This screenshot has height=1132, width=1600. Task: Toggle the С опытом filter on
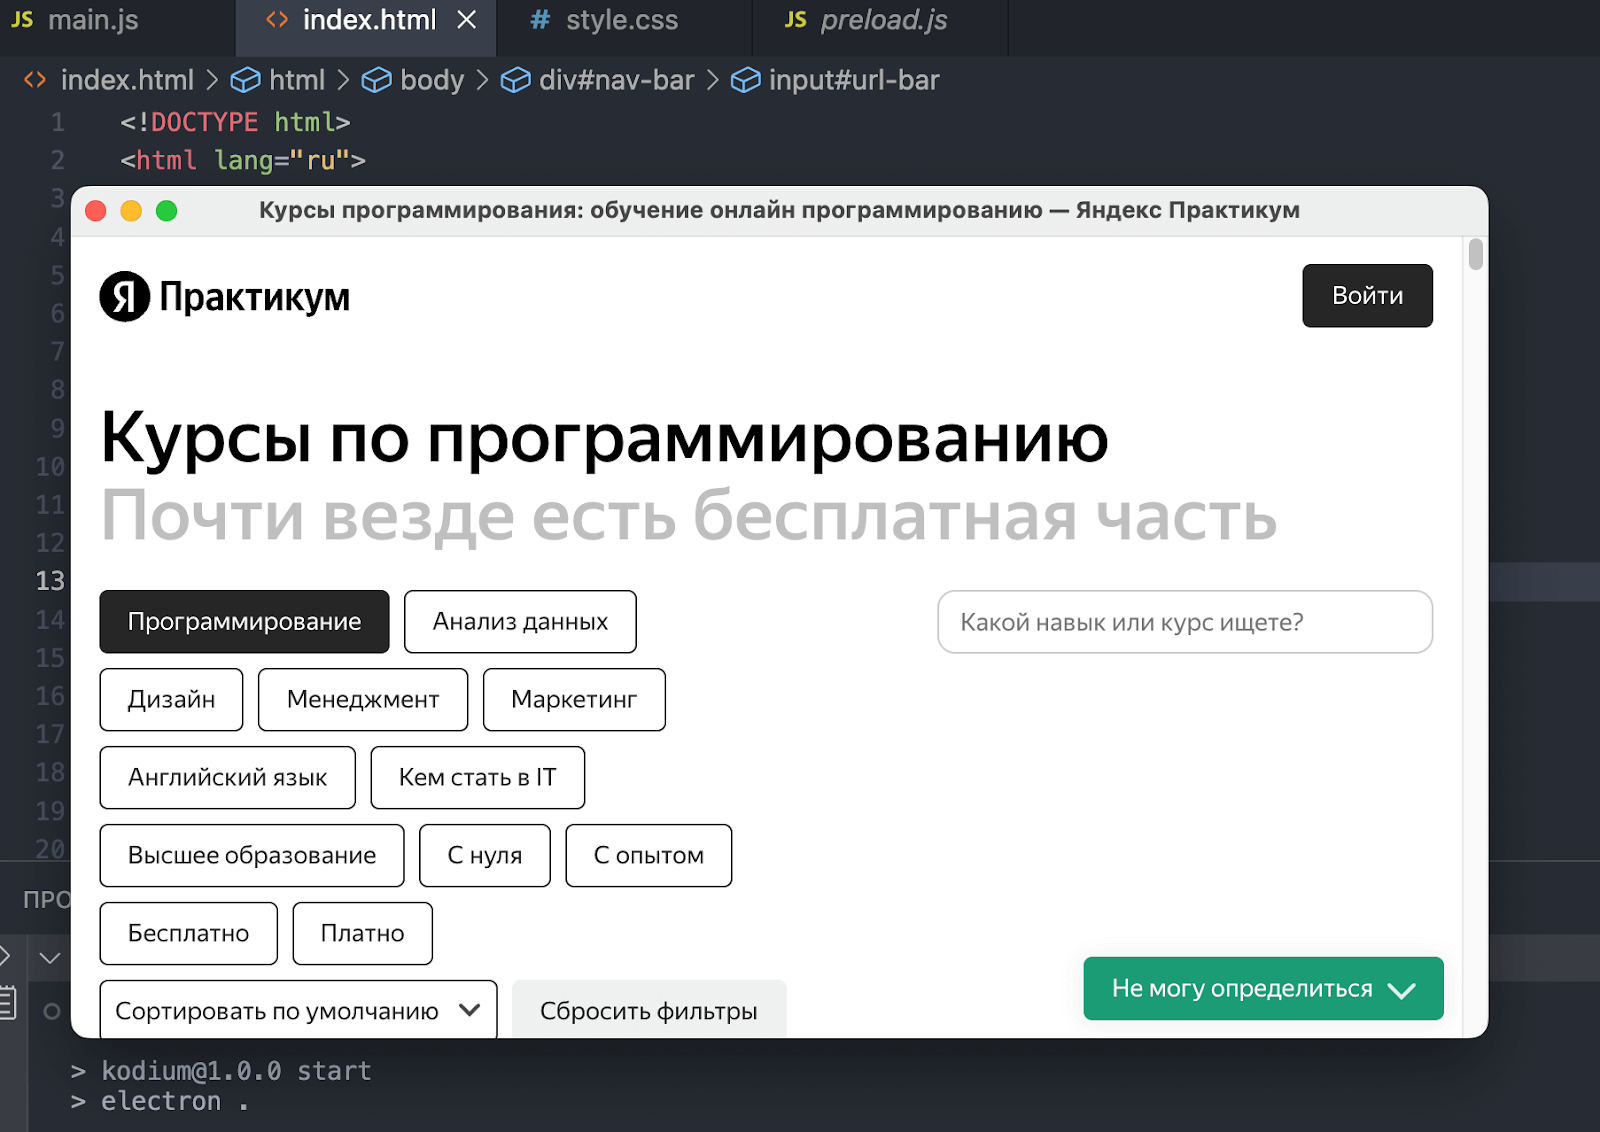pyautogui.click(x=648, y=855)
